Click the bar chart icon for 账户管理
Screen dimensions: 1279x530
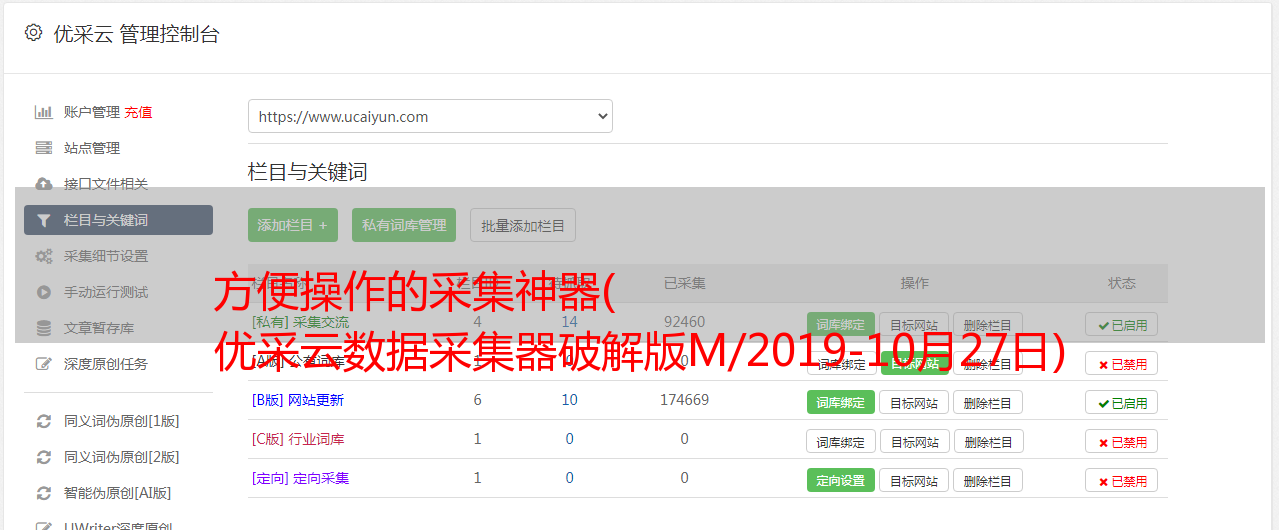pos(44,112)
